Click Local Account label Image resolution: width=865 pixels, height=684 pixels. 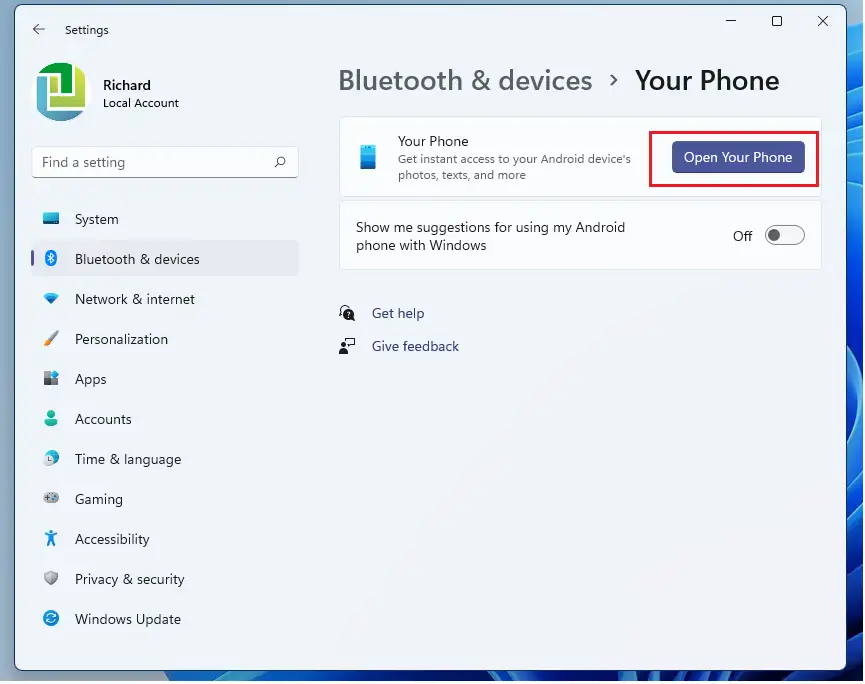coord(141,103)
